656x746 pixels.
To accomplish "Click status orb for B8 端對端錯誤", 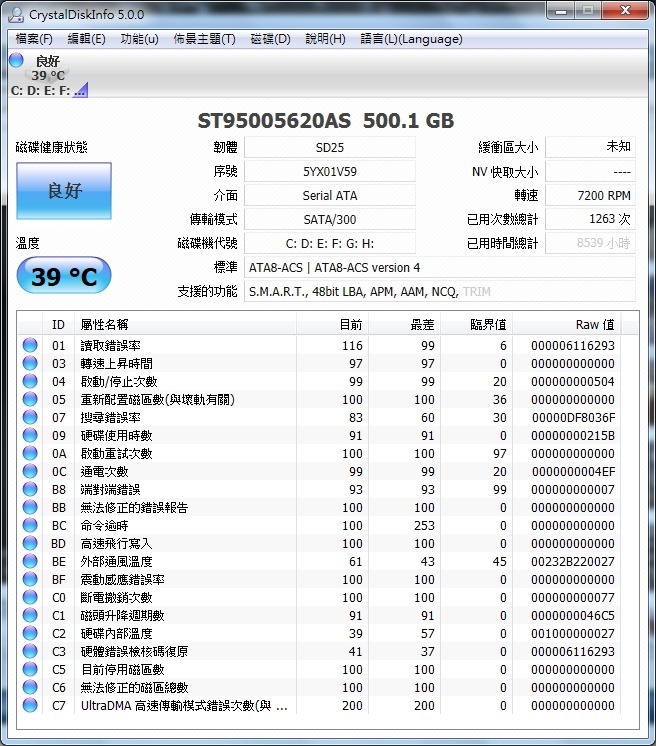I will click(30, 489).
